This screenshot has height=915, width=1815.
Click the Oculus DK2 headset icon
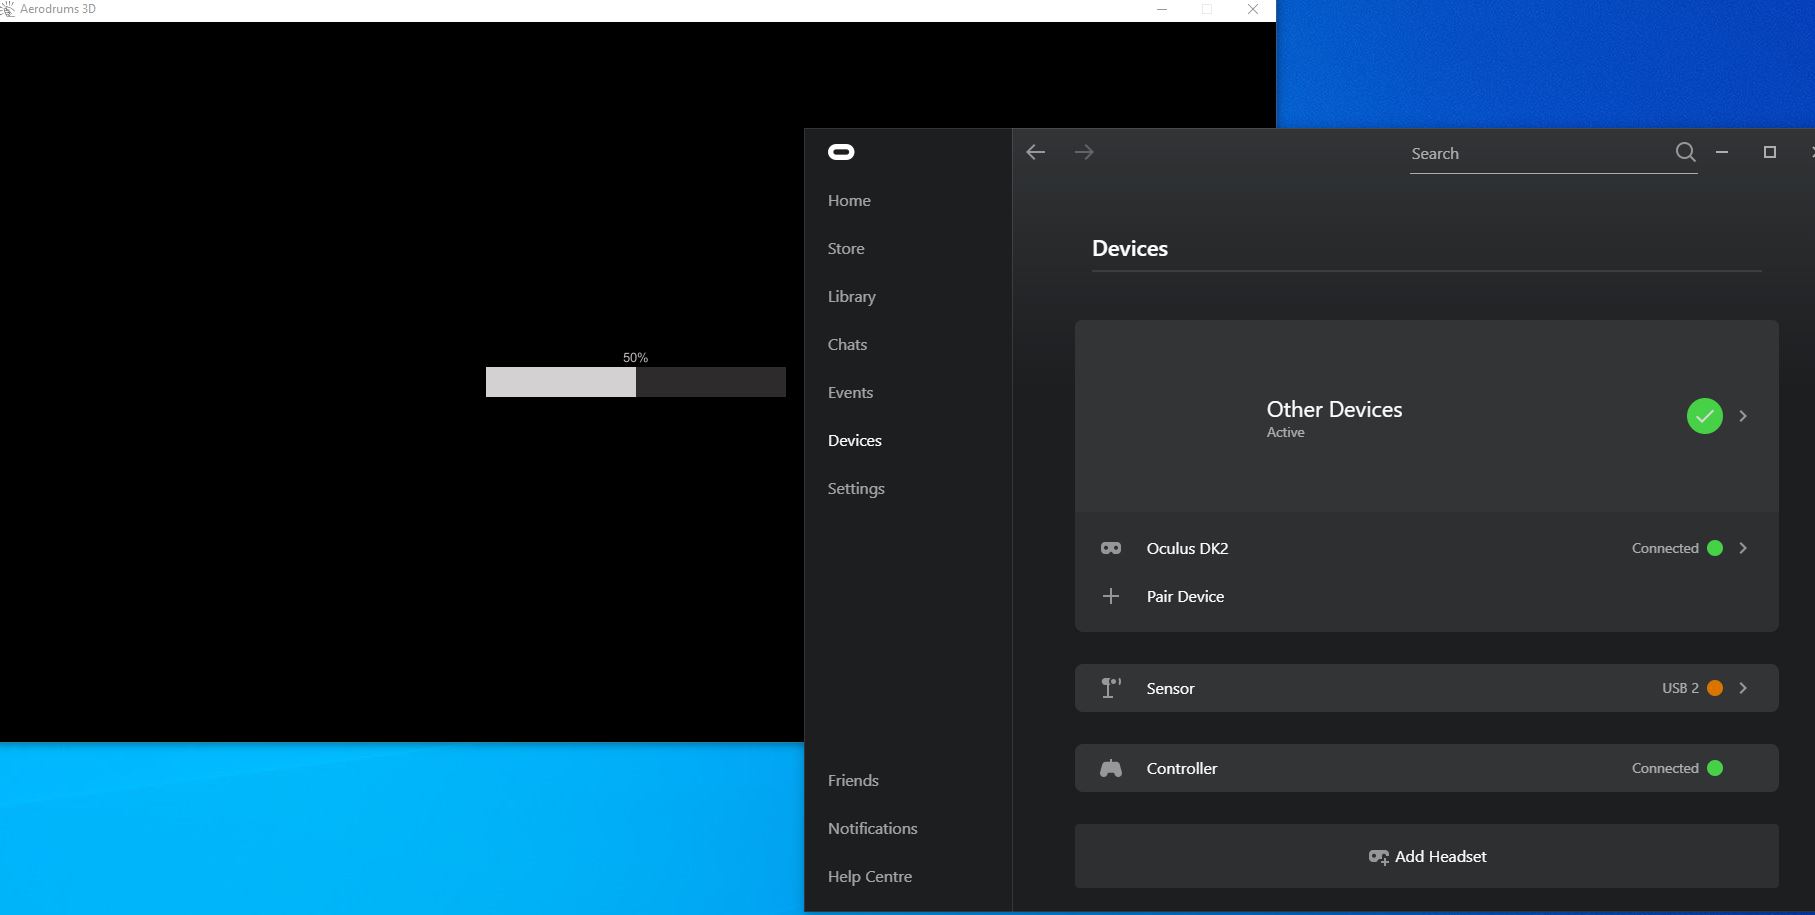click(x=1111, y=548)
